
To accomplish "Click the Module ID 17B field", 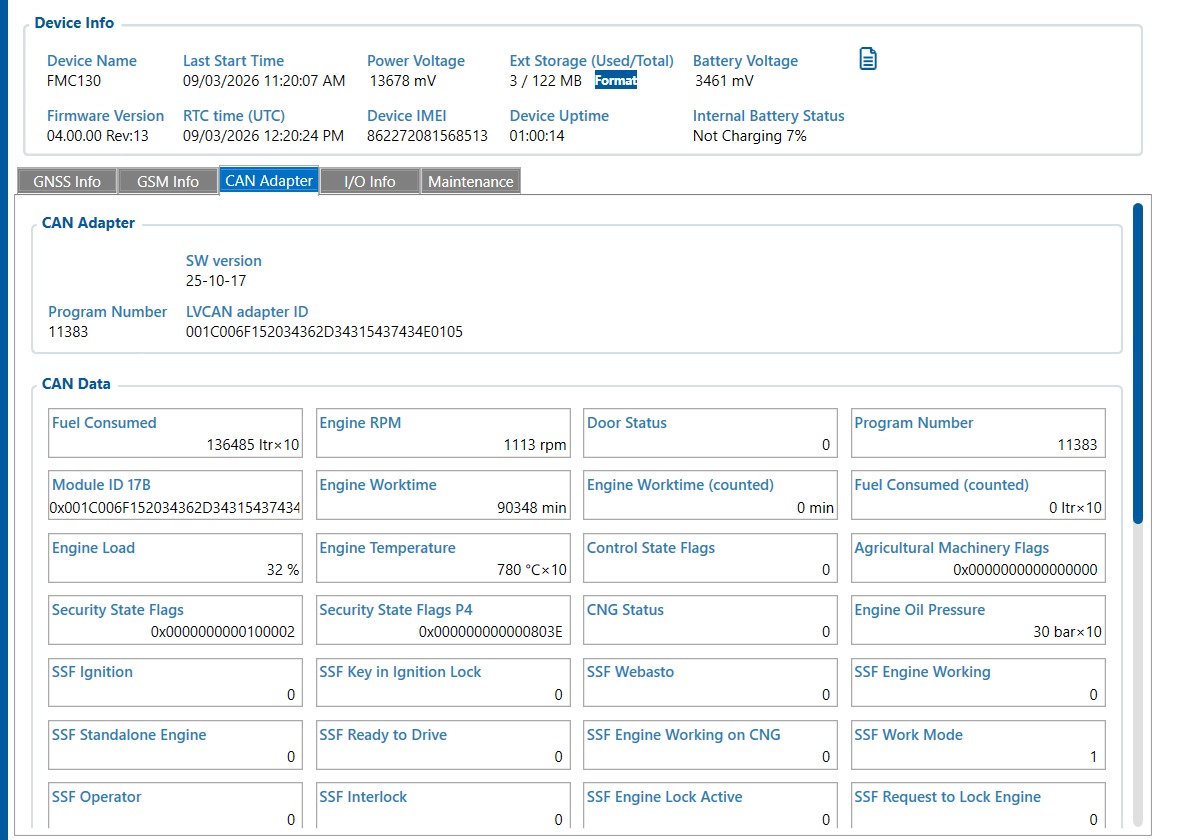I will (x=175, y=496).
